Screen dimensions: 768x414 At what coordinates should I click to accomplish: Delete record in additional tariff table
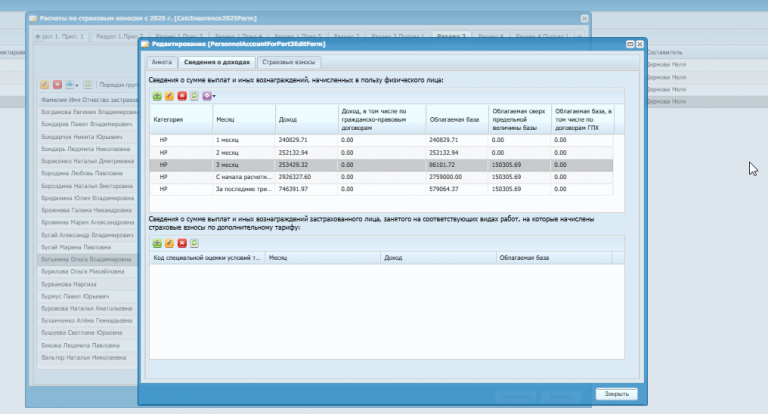tap(182, 243)
